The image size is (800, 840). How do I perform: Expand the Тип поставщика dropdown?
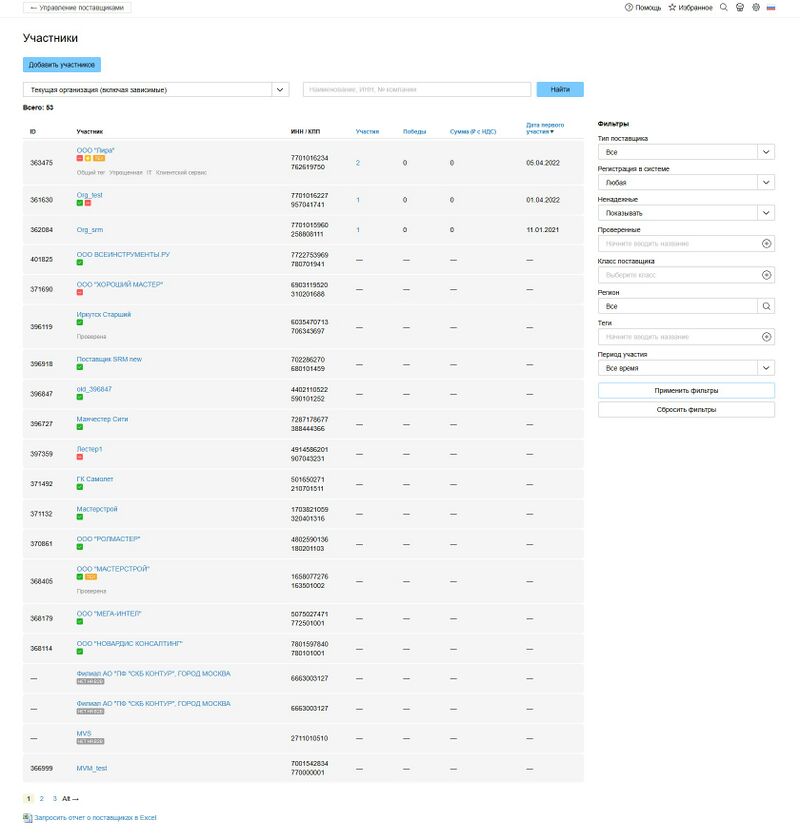766,152
